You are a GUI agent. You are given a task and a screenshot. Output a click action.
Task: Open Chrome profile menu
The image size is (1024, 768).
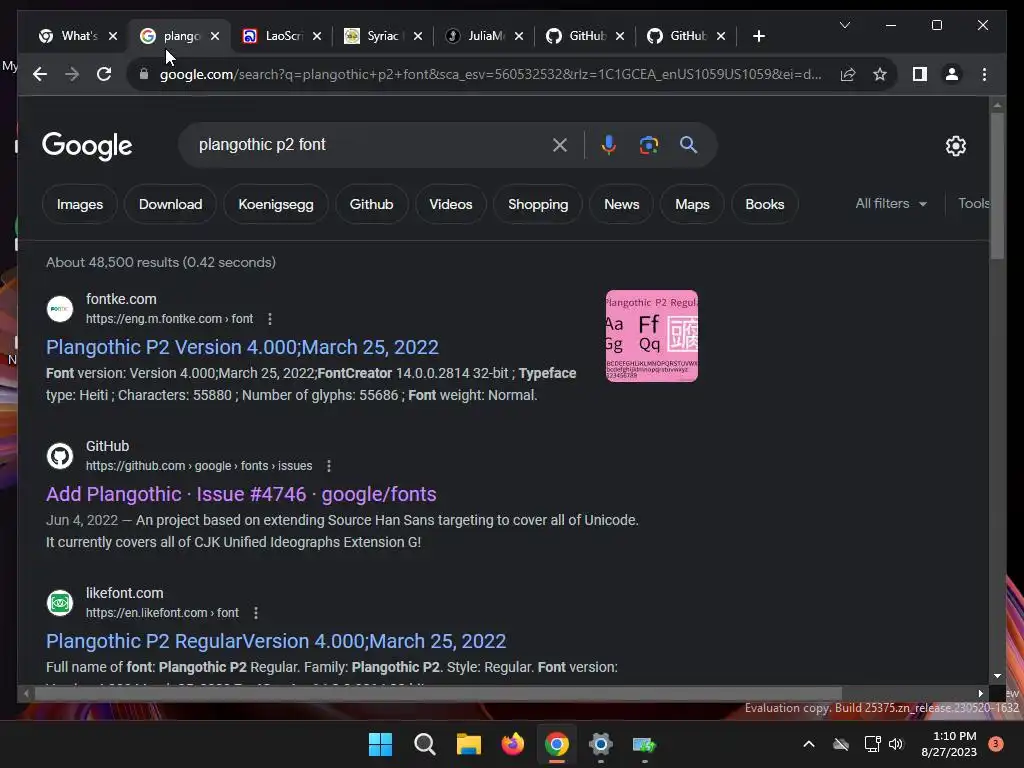coord(952,74)
